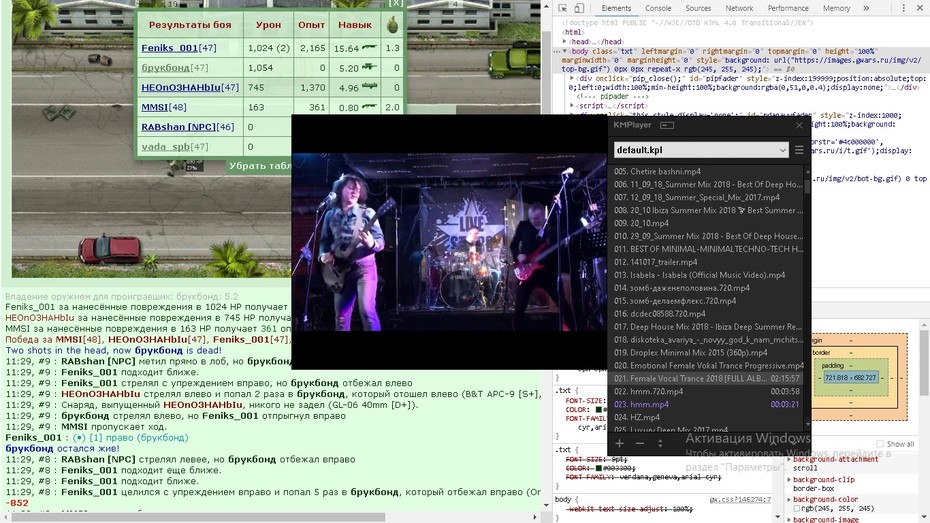Toggle the device toolbar icon in DevTools
Screen dimensions: 930x523
coord(579,8)
